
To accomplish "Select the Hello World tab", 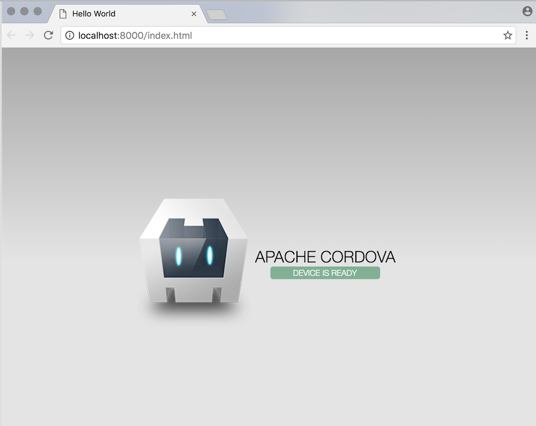I will pyautogui.click(x=128, y=14).
